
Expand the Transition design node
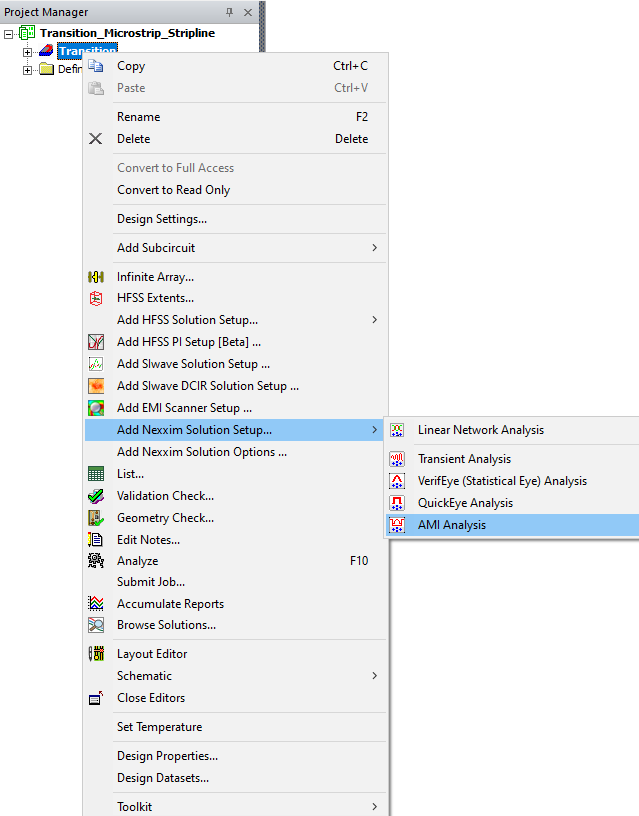pyautogui.click(x=27, y=52)
